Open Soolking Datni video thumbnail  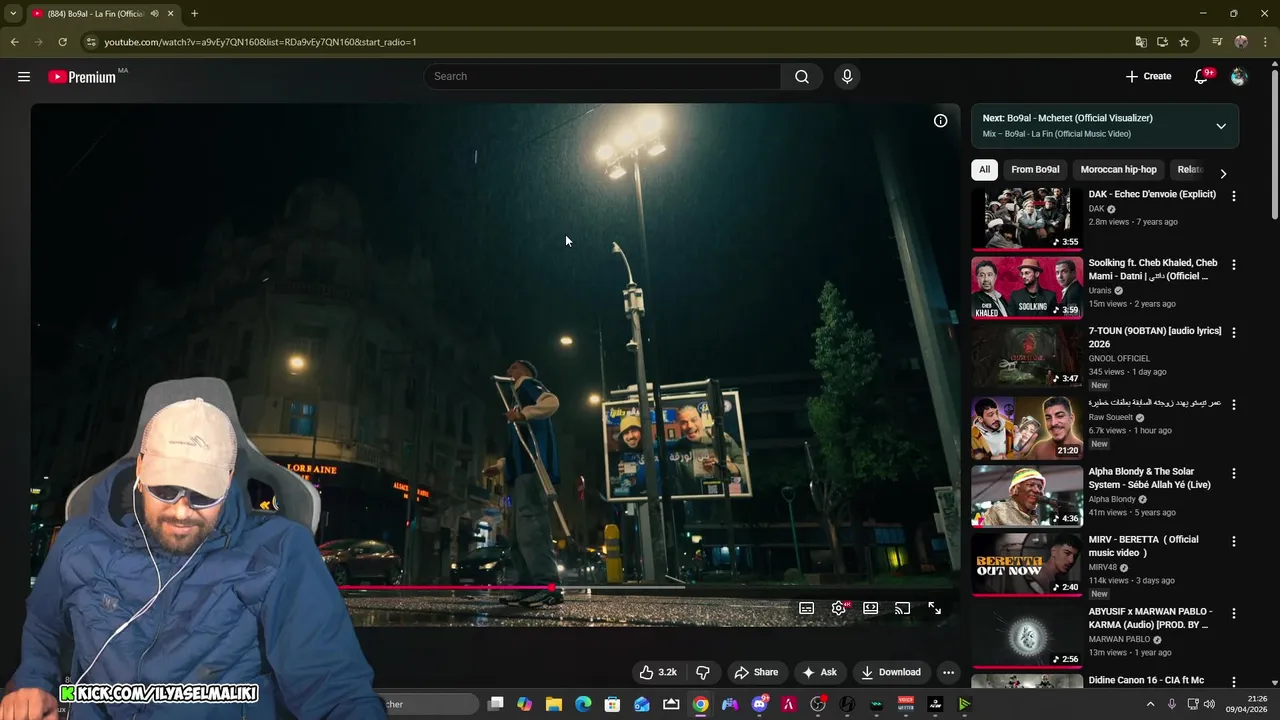1027,288
